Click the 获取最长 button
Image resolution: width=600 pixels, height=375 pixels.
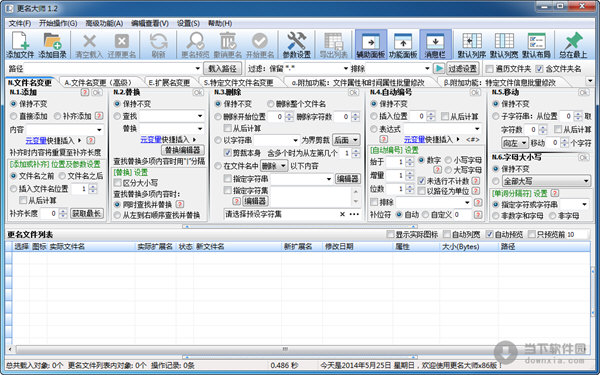pyautogui.click(x=87, y=214)
